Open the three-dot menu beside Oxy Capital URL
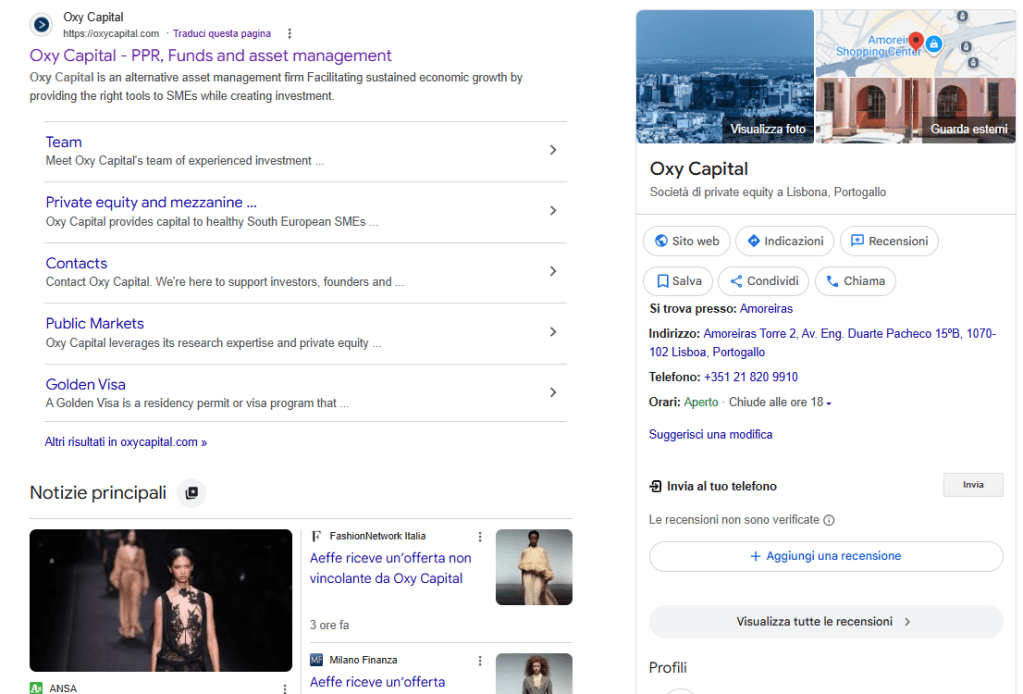The width and height of the screenshot is (1023, 694). (x=290, y=33)
